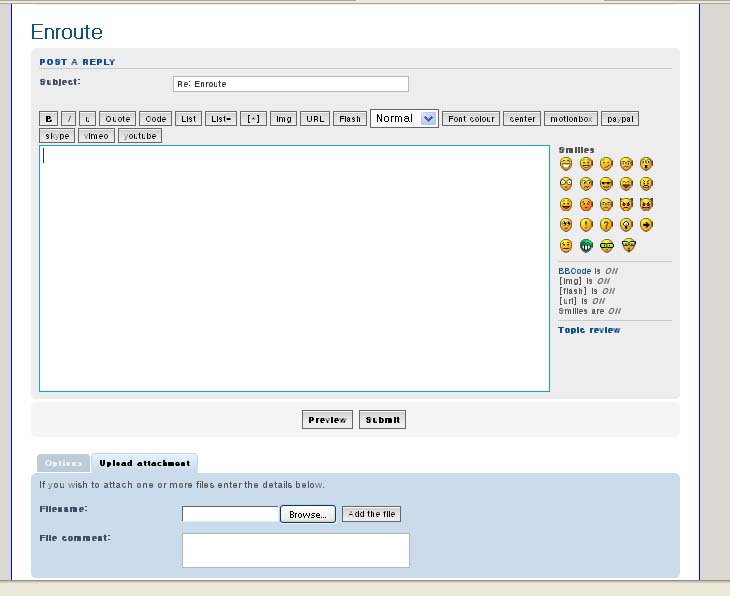Preview the reply before posting
The width and height of the screenshot is (730, 596).
327,420
